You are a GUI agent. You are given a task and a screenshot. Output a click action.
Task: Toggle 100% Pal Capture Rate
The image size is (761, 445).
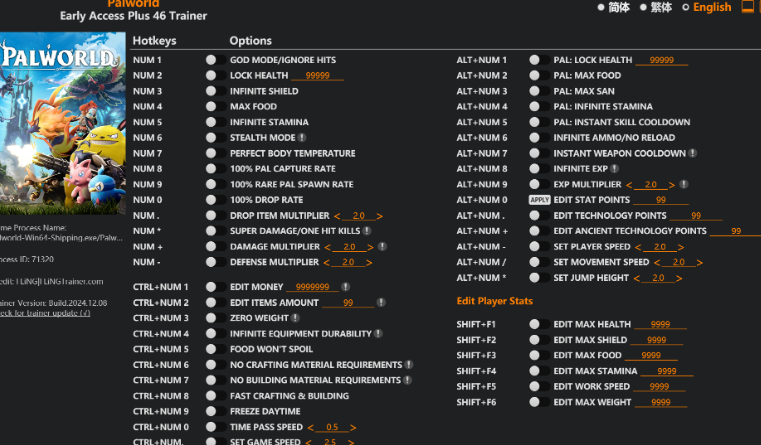point(215,168)
